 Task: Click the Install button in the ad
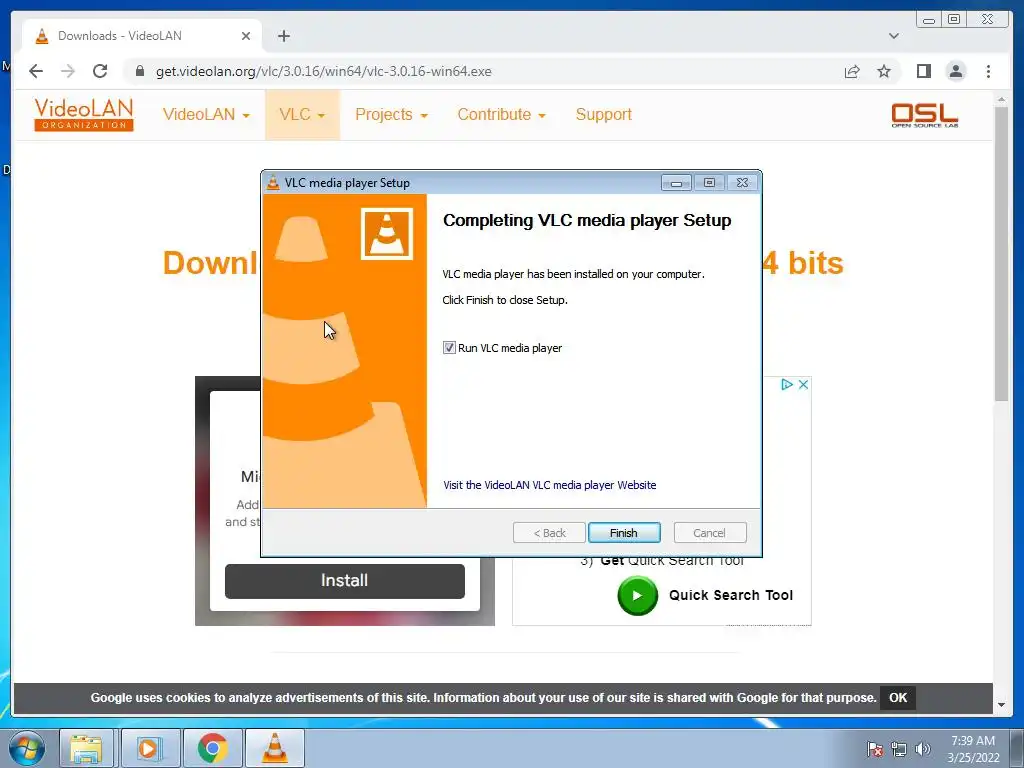[x=344, y=581]
